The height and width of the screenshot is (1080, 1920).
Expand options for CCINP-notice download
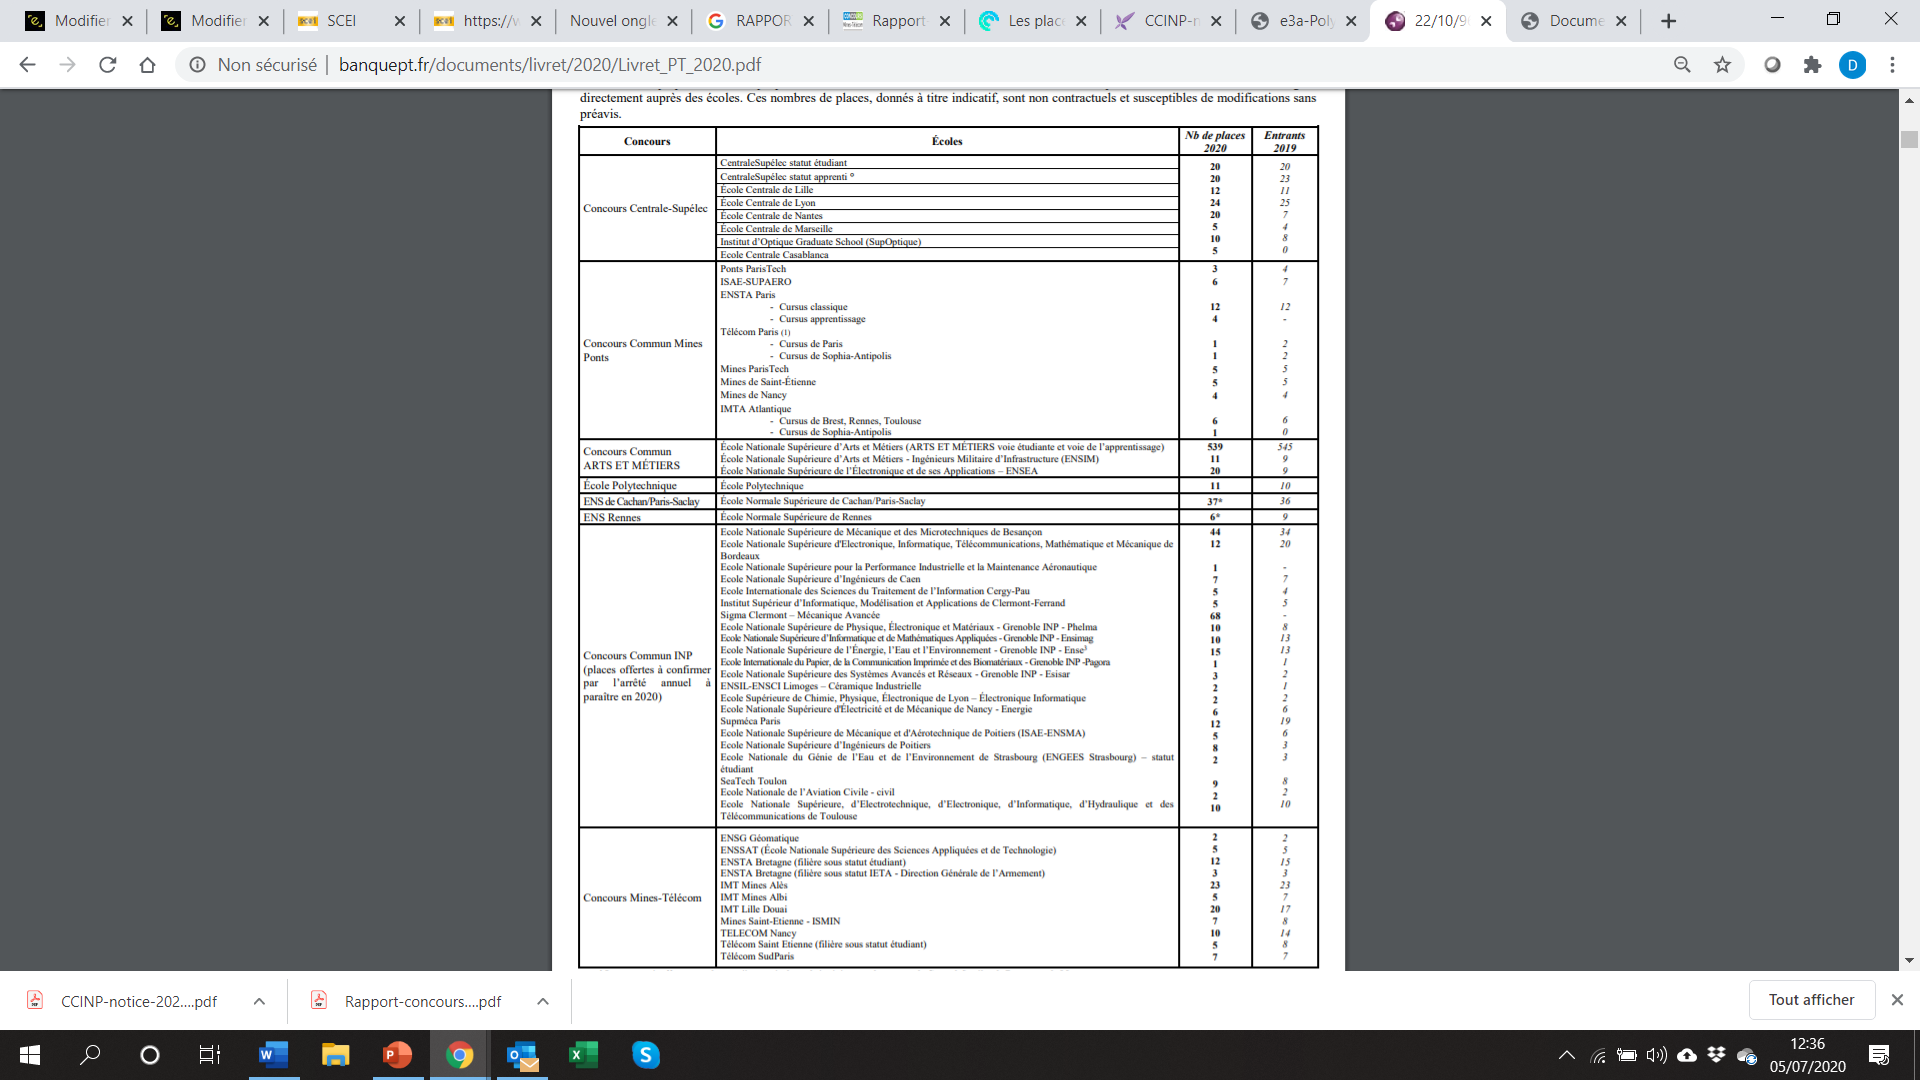click(x=259, y=1001)
